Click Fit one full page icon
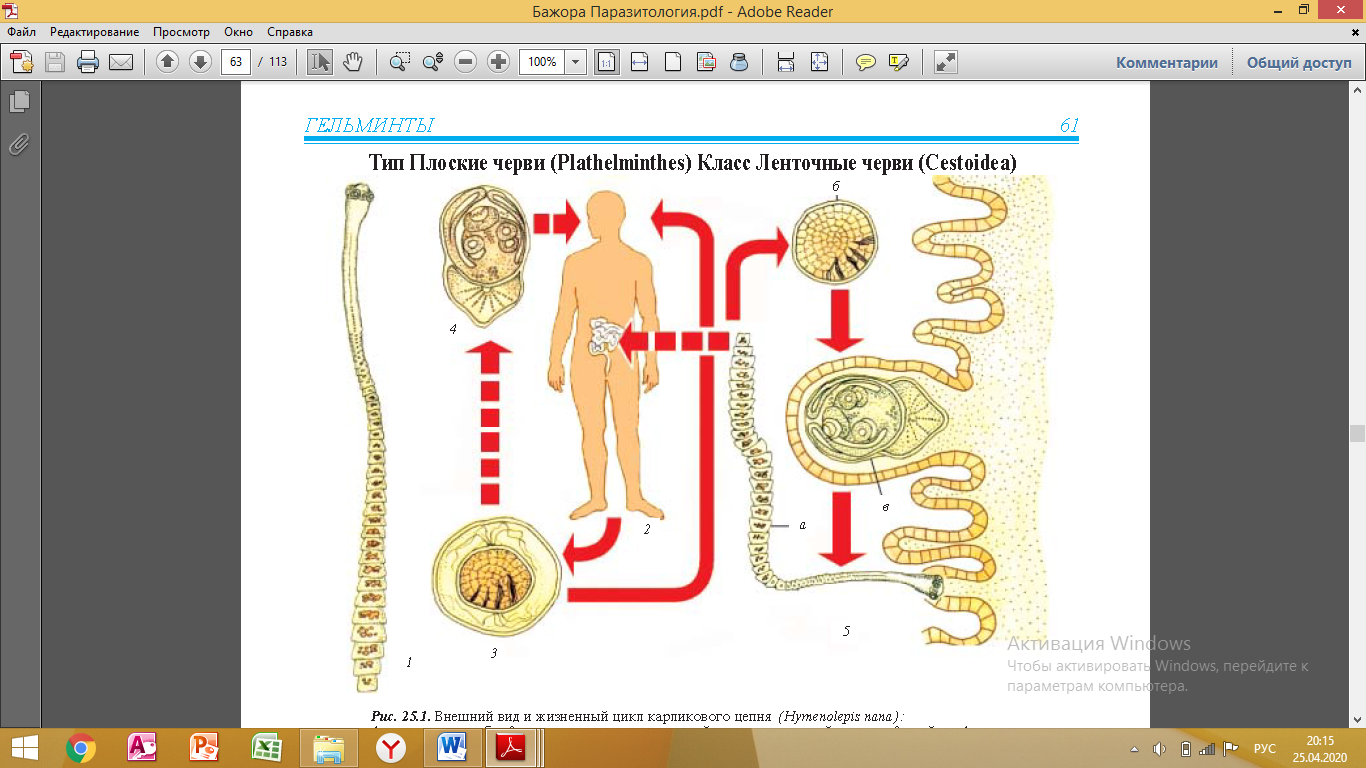This screenshot has height=768, width=1366. pyautogui.click(x=819, y=62)
